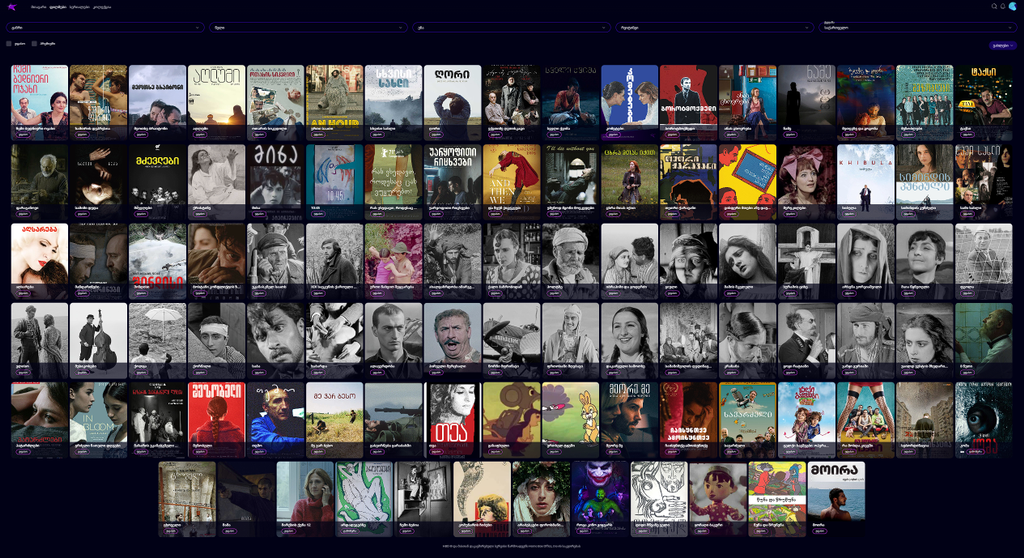This screenshot has height=558, width=1024.
Task: Open the 'AND THEN WE' yellow poster
Action: [x=511, y=182]
